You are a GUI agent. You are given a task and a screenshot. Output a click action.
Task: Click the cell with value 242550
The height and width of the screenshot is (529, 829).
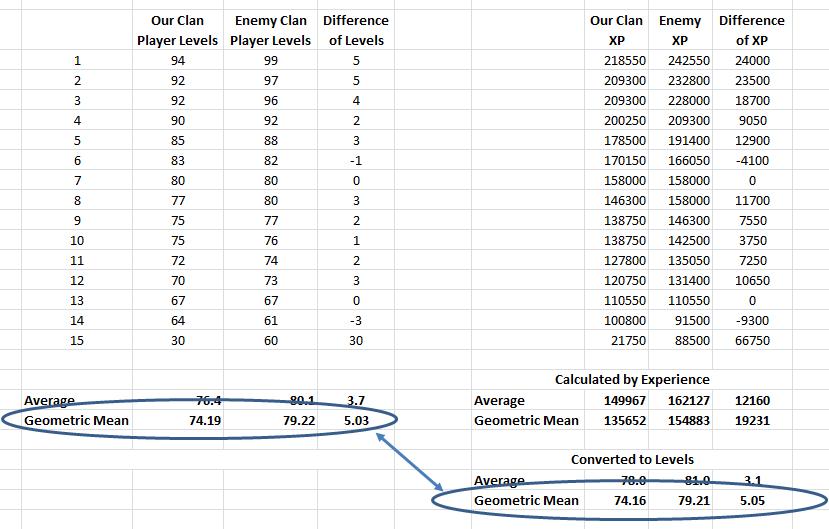pyautogui.click(x=688, y=61)
